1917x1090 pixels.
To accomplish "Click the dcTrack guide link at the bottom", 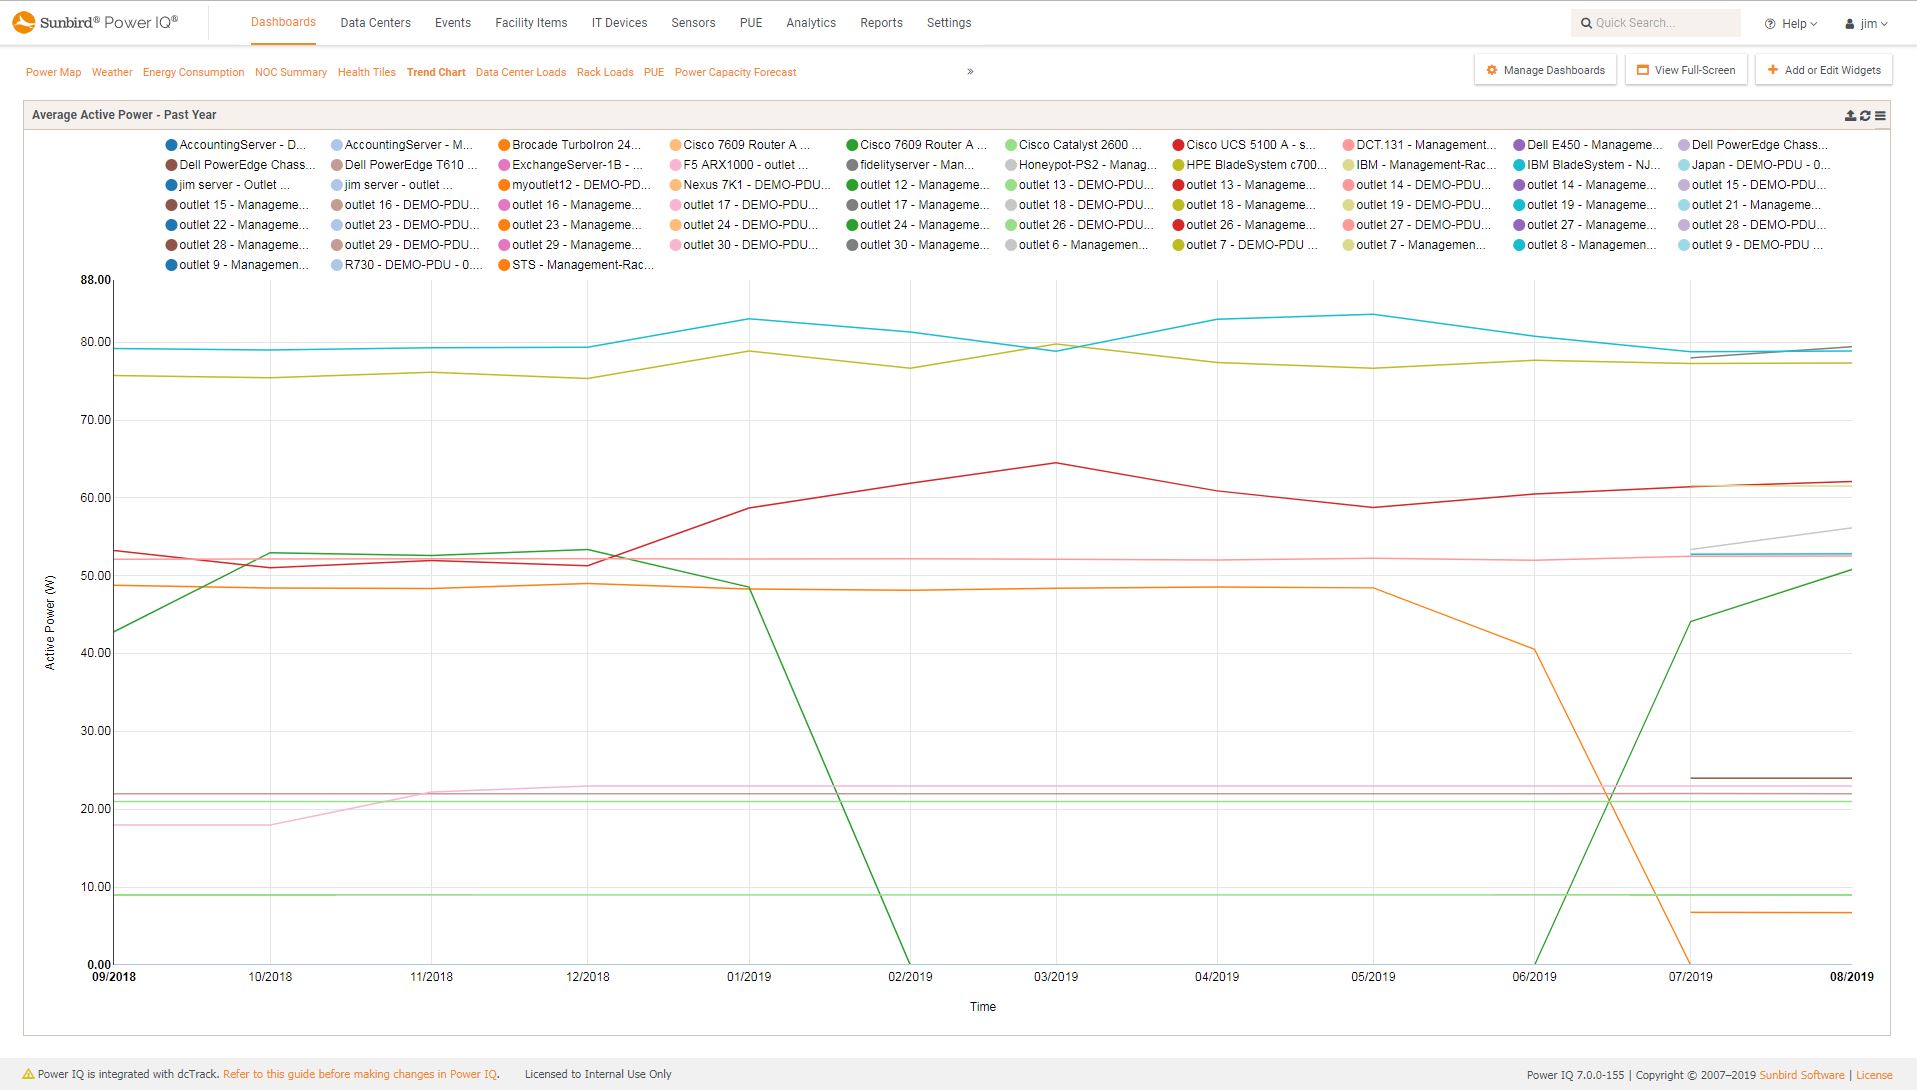I will [x=360, y=1073].
